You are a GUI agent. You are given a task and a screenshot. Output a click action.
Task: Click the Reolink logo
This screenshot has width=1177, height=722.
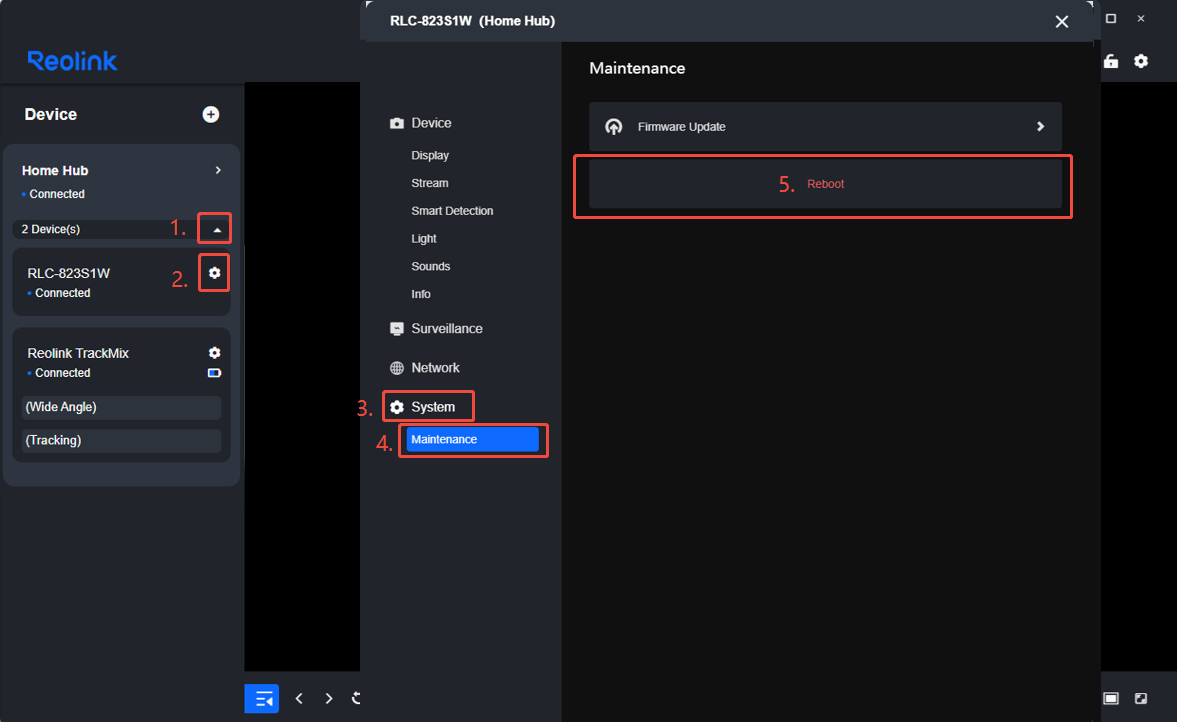[x=72, y=61]
